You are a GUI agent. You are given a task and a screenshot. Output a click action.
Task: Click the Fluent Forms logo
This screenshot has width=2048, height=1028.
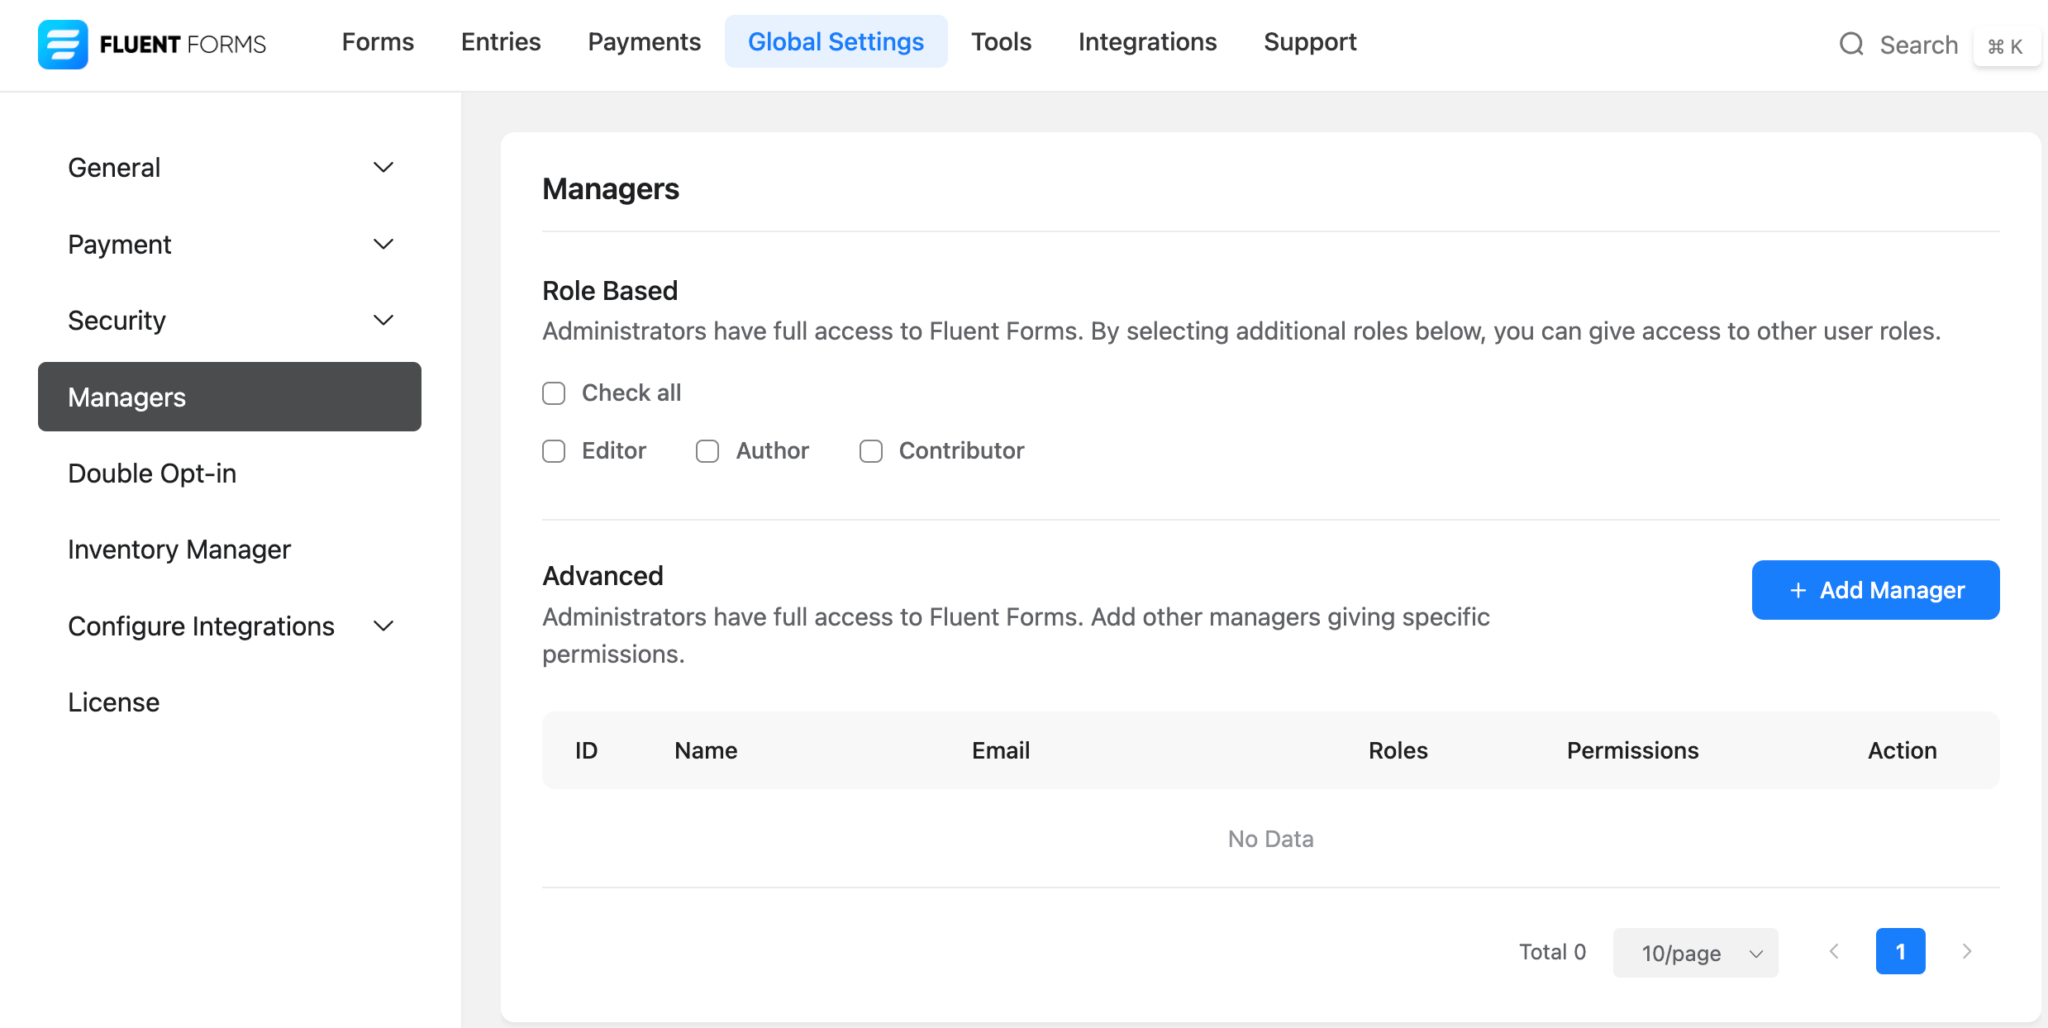(x=152, y=43)
